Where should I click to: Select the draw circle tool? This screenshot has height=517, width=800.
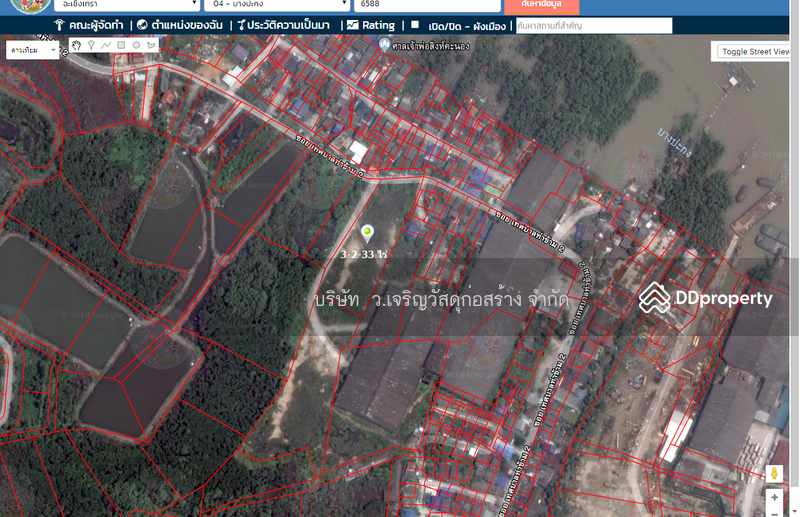pos(136,45)
